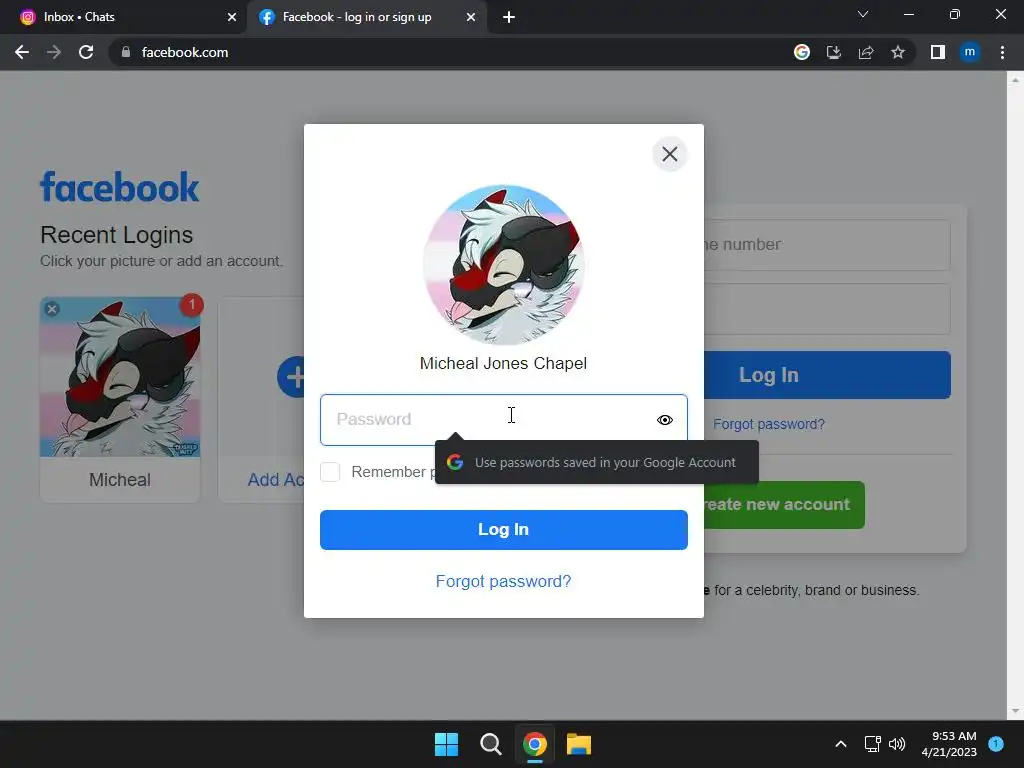Click Recent Logins heading text
Image resolution: width=1024 pixels, height=768 pixels.
(117, 235)
